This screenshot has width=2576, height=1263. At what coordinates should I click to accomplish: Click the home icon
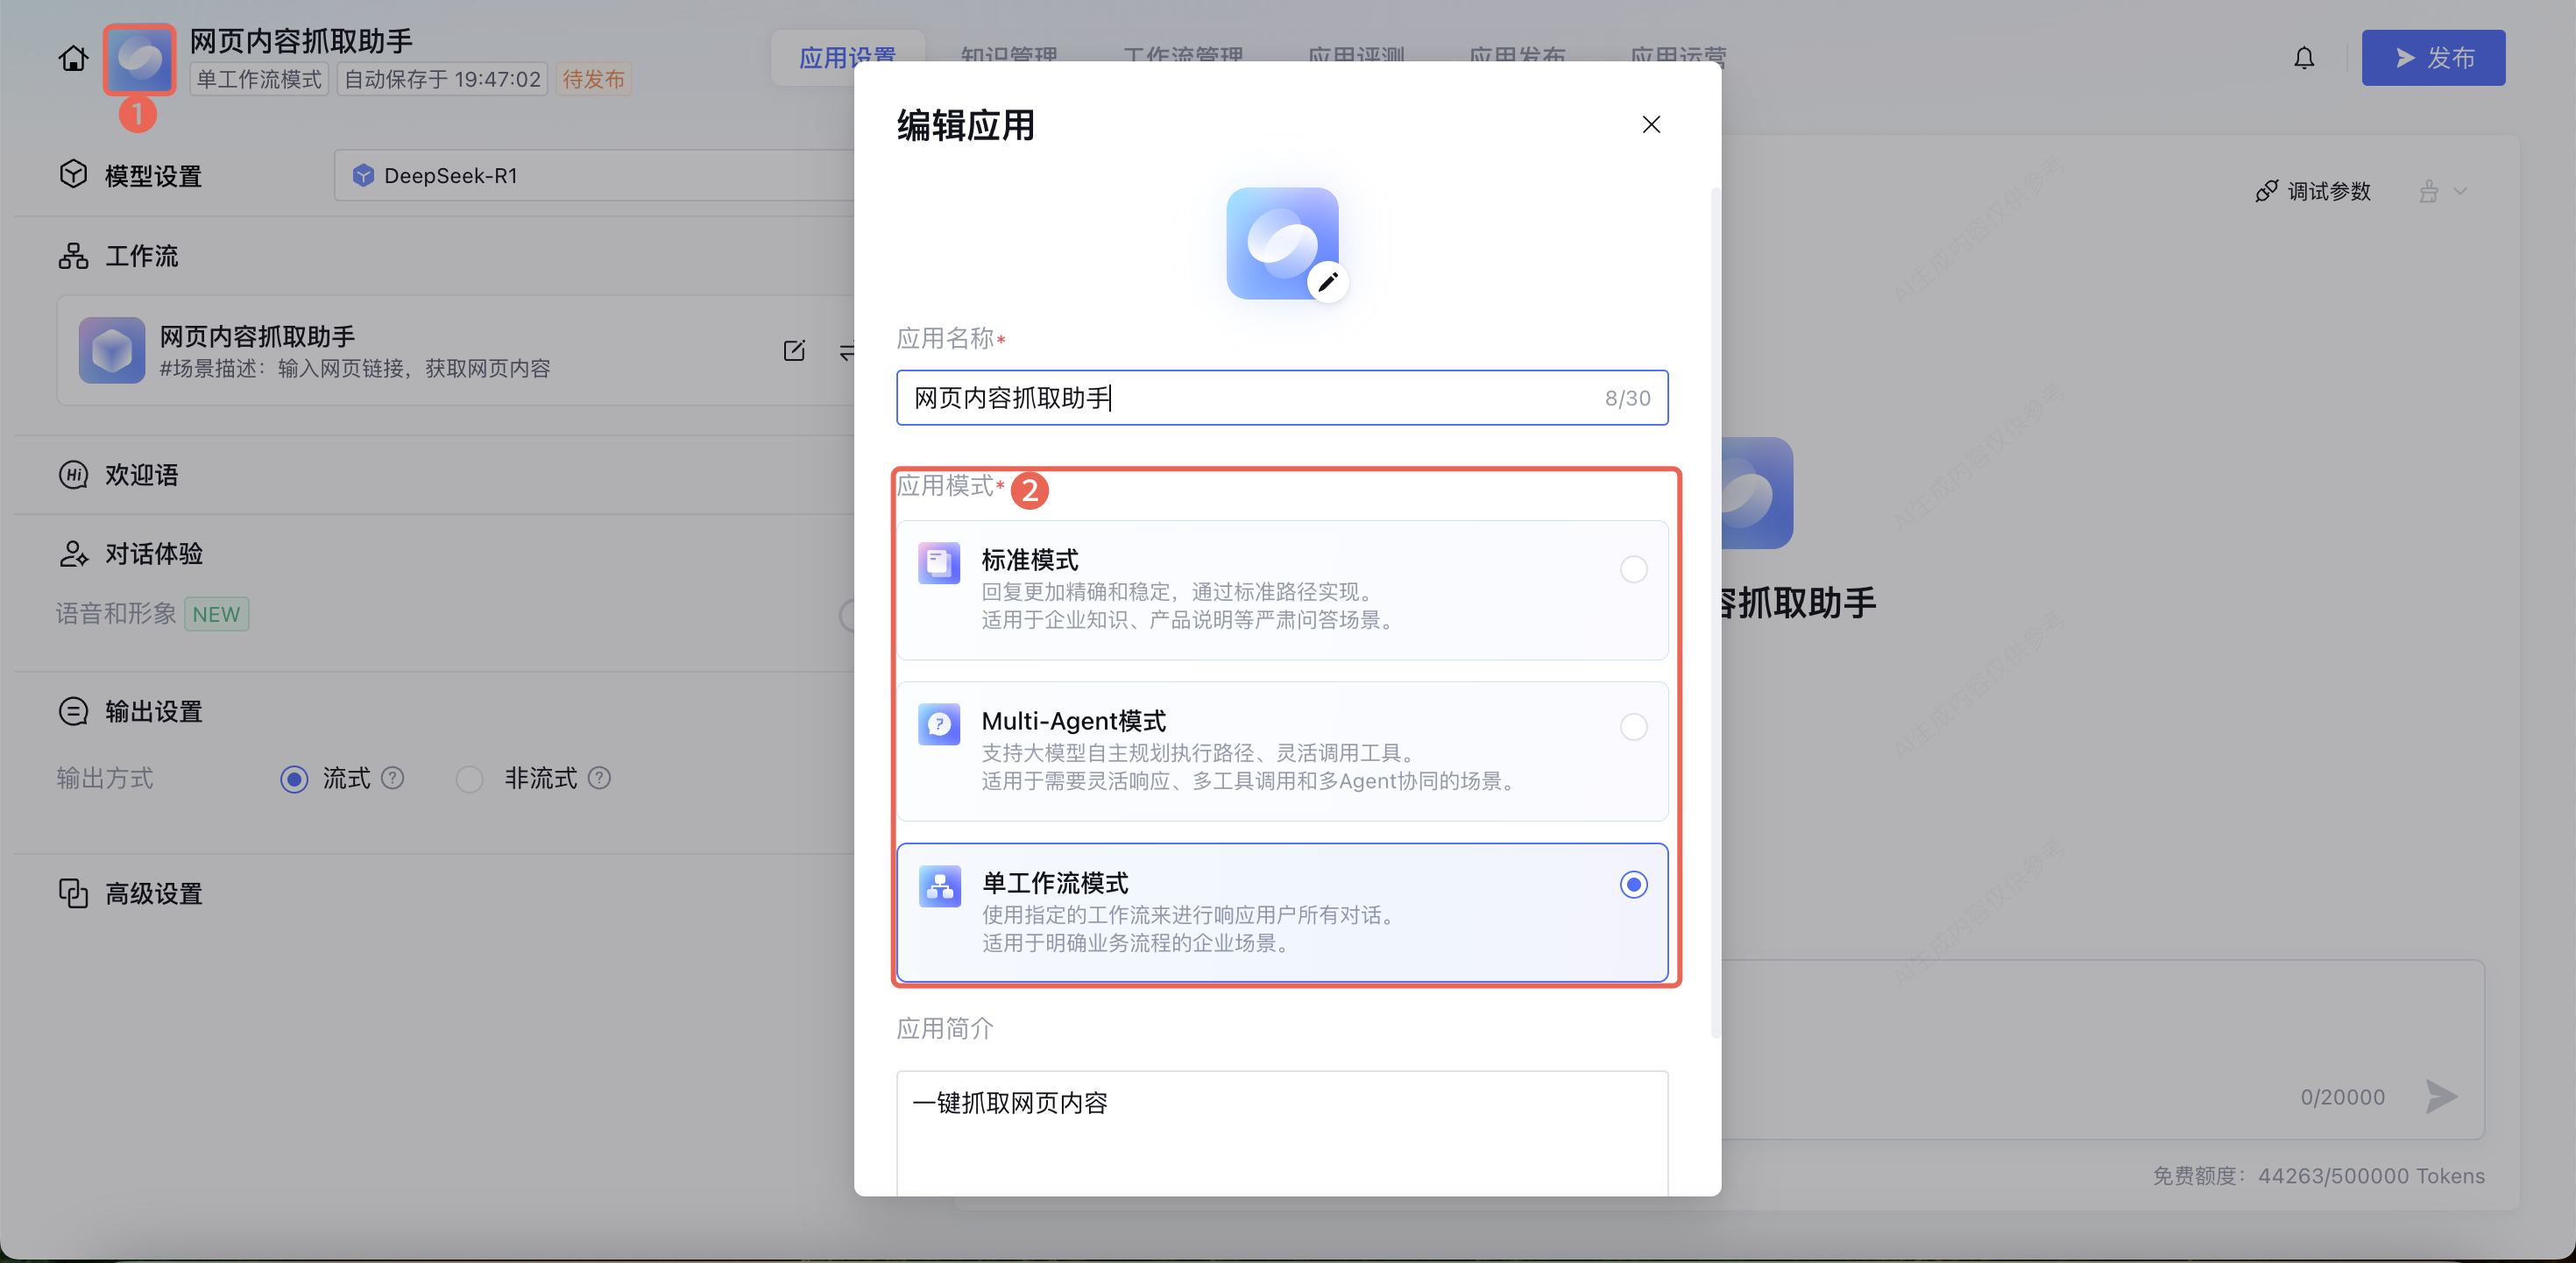tap(72, 58)
